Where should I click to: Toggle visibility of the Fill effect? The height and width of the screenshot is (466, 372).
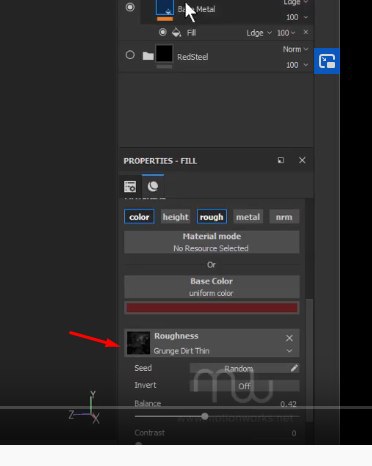point(163,32)
